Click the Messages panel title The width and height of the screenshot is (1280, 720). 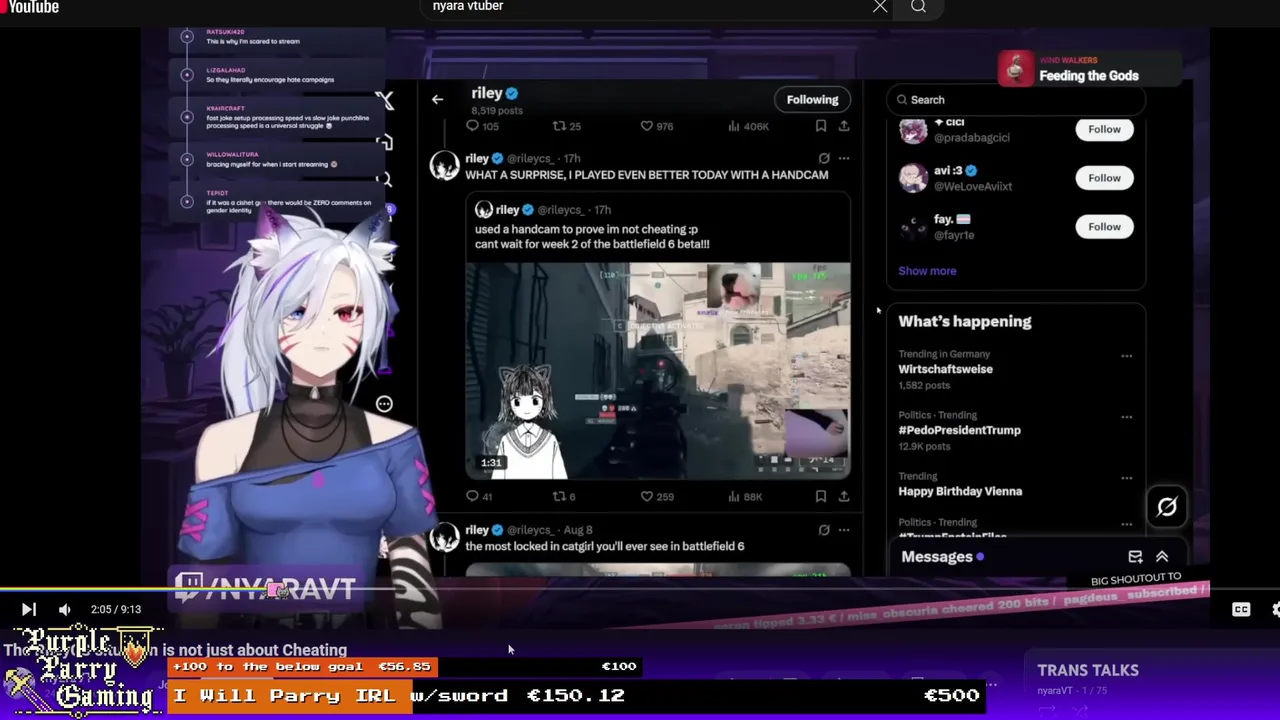pyautogui.click(x=937, y=557)
